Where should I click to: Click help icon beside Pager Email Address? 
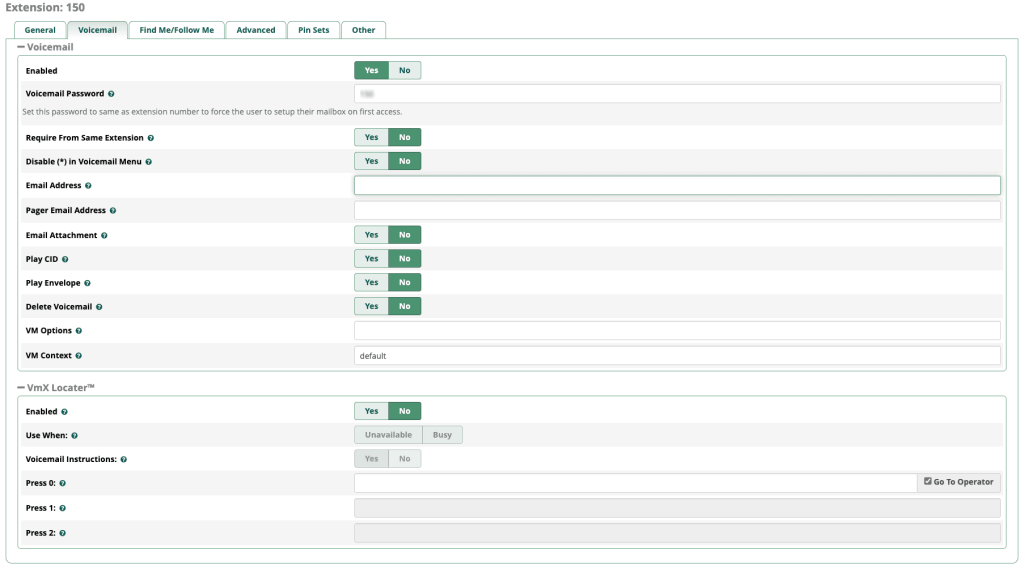click(113, 211)
